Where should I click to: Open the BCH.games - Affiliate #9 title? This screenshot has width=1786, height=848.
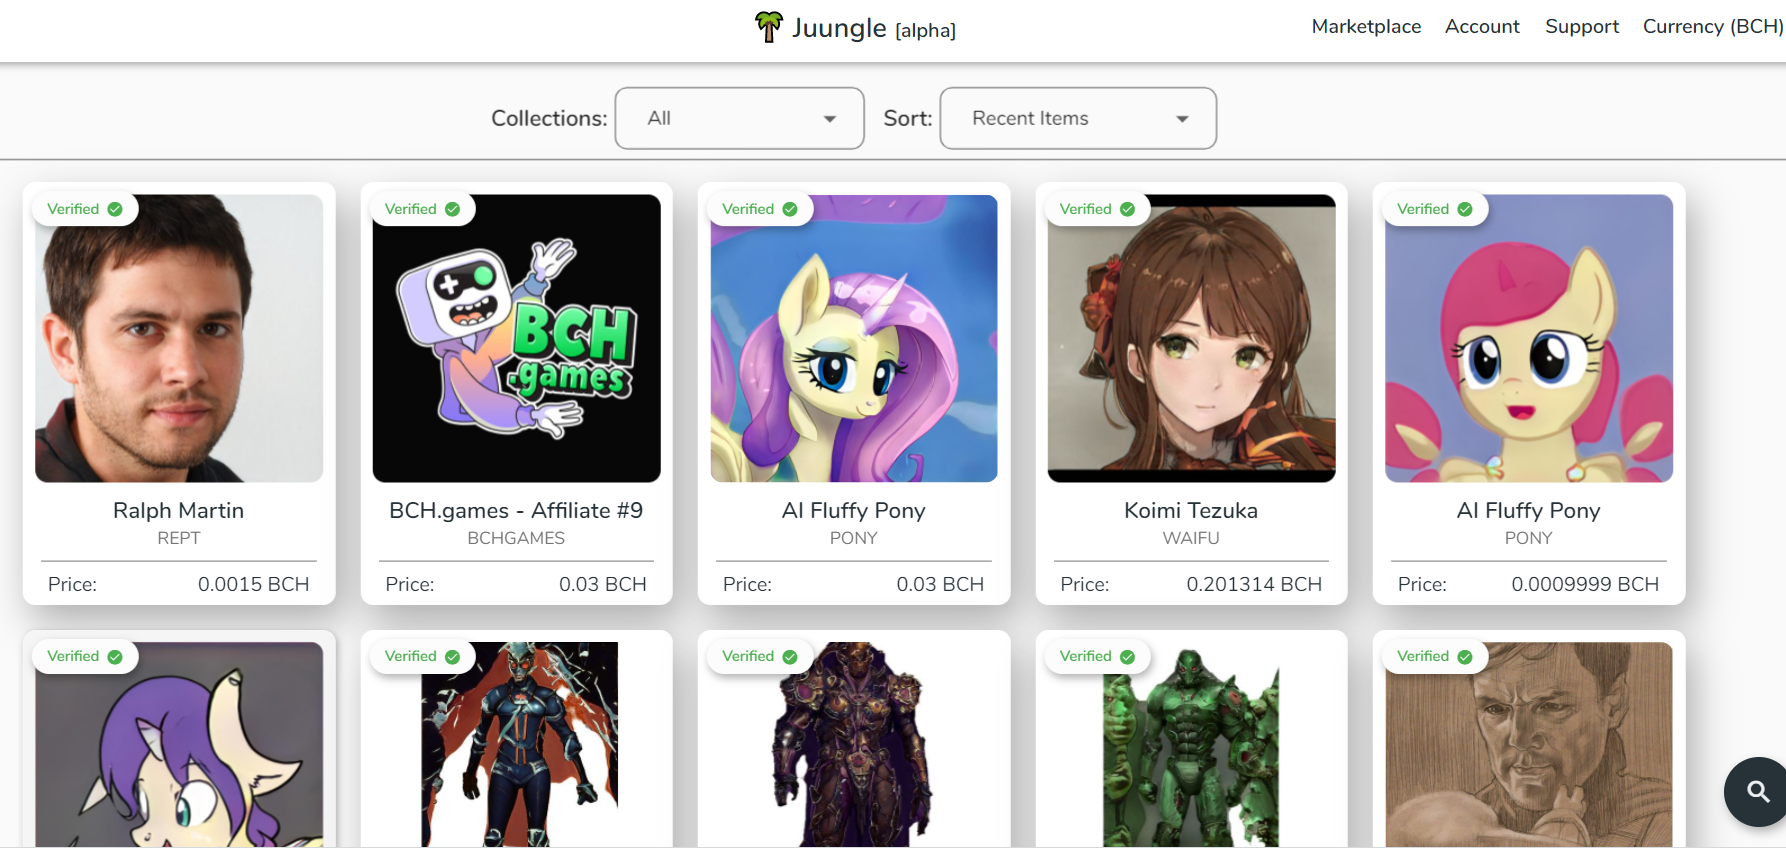(516, 510)
